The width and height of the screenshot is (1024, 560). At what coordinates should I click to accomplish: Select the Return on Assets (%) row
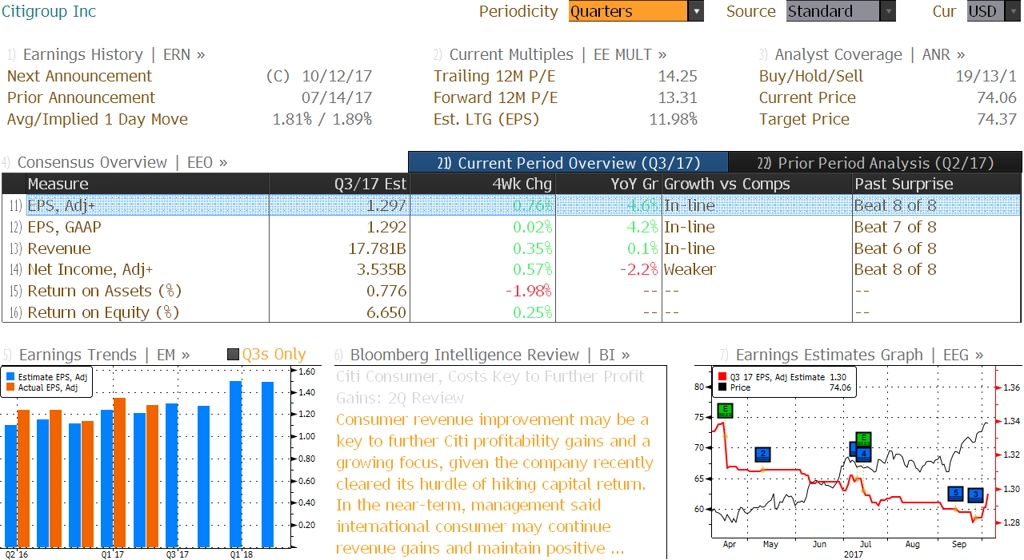click(x=511, y=290)
